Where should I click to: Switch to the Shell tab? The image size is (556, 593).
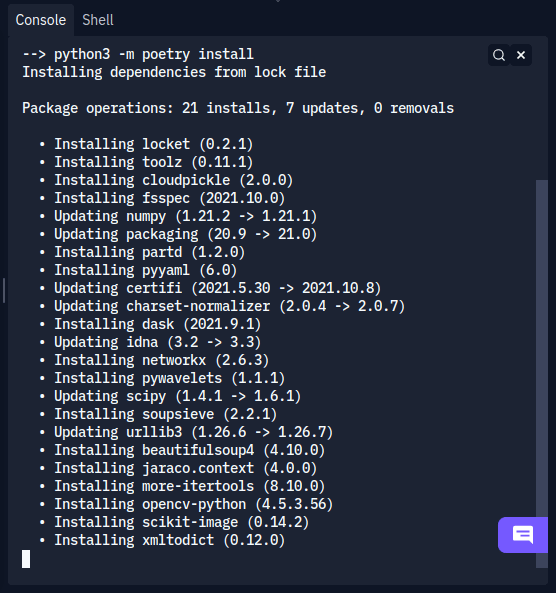pyautogui.click(x=98, y=20)
